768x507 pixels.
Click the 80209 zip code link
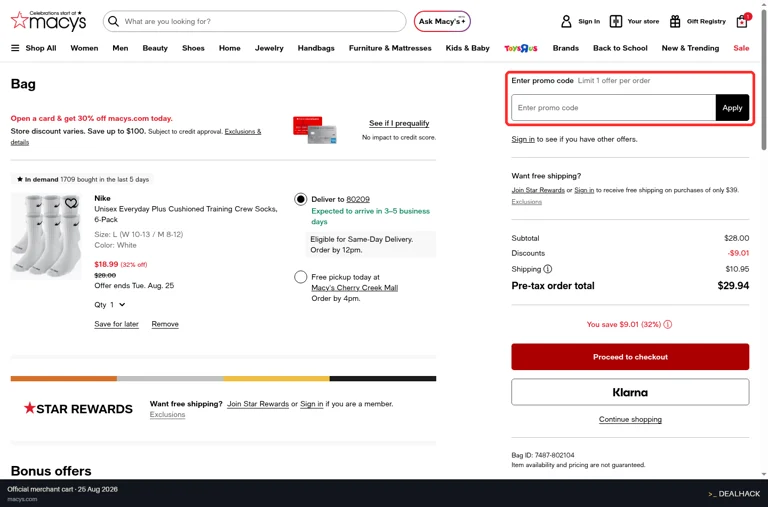coord(358,199)
